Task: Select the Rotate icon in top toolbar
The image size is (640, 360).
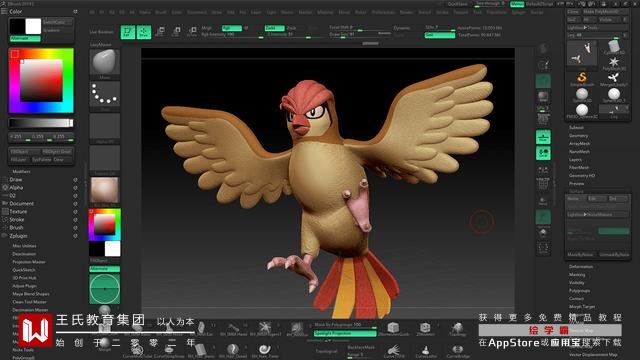Action: tap(192, 31)
